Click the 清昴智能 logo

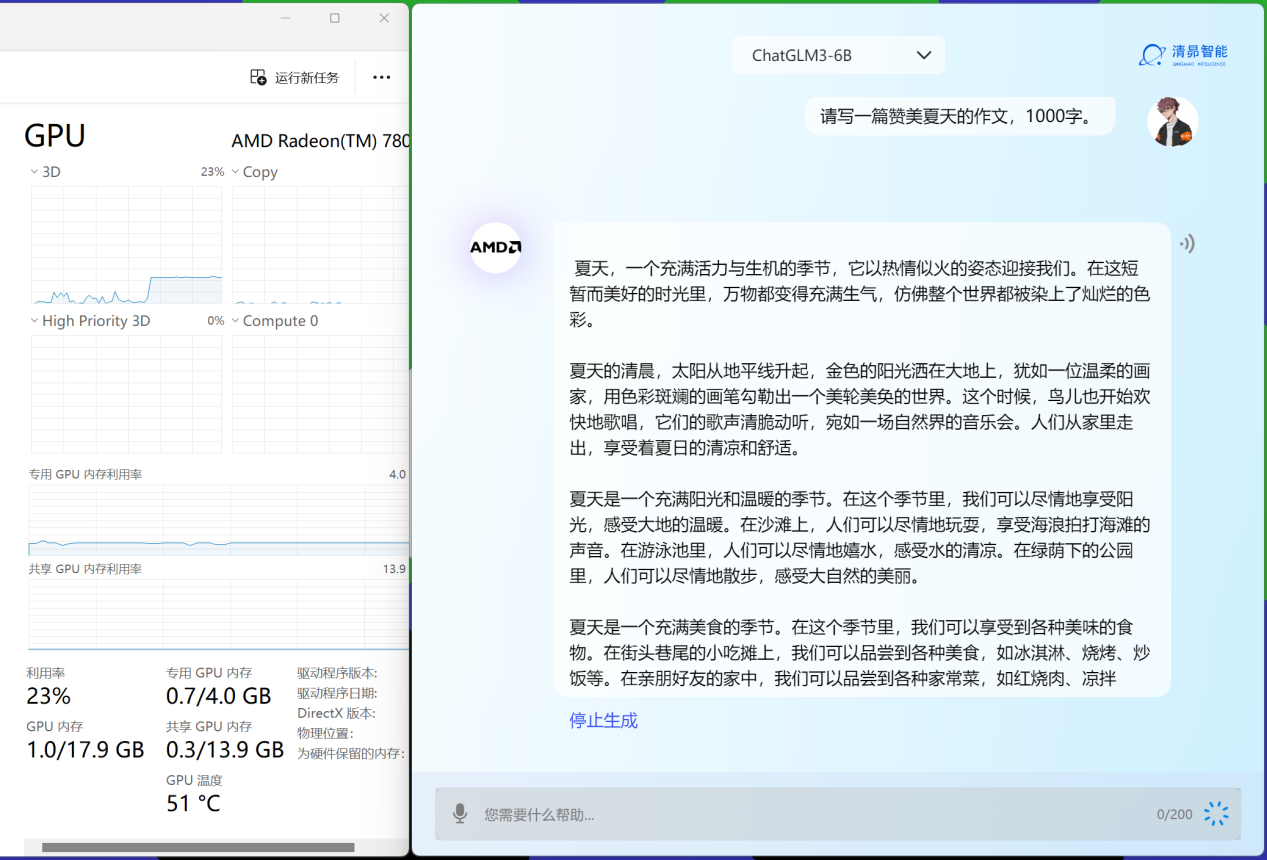pos(1185,53)
